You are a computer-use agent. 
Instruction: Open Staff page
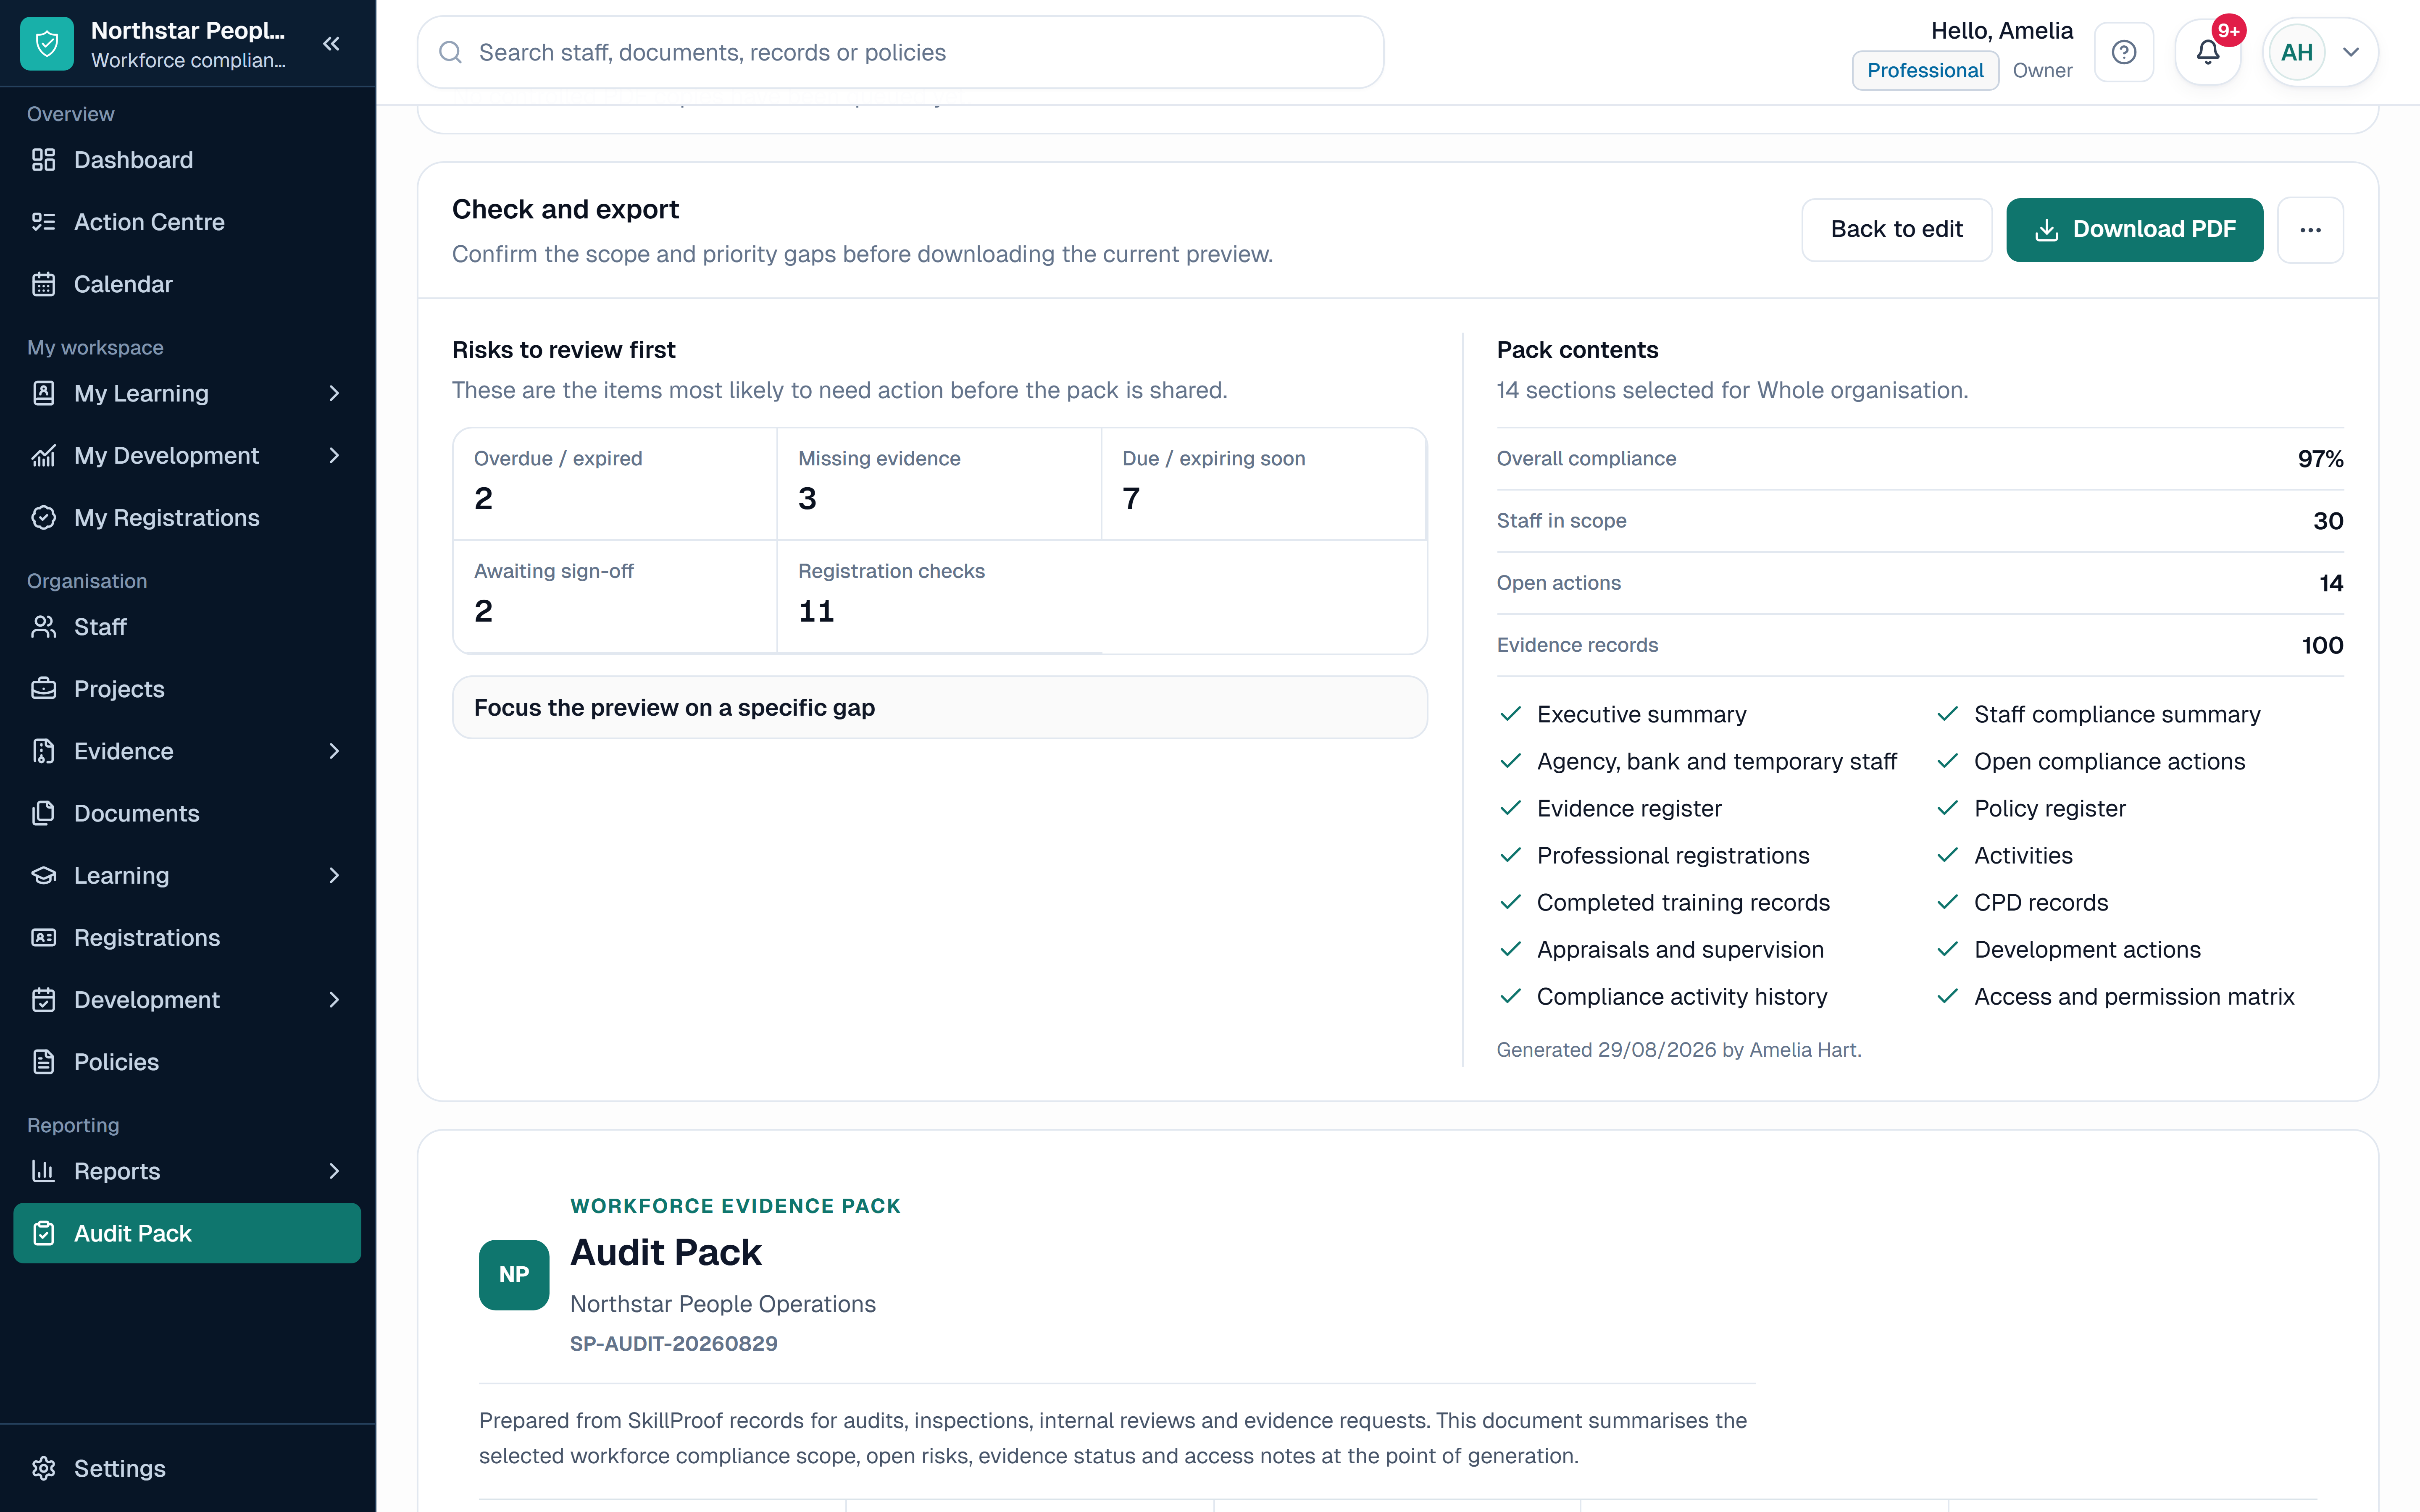pos(187,627)
